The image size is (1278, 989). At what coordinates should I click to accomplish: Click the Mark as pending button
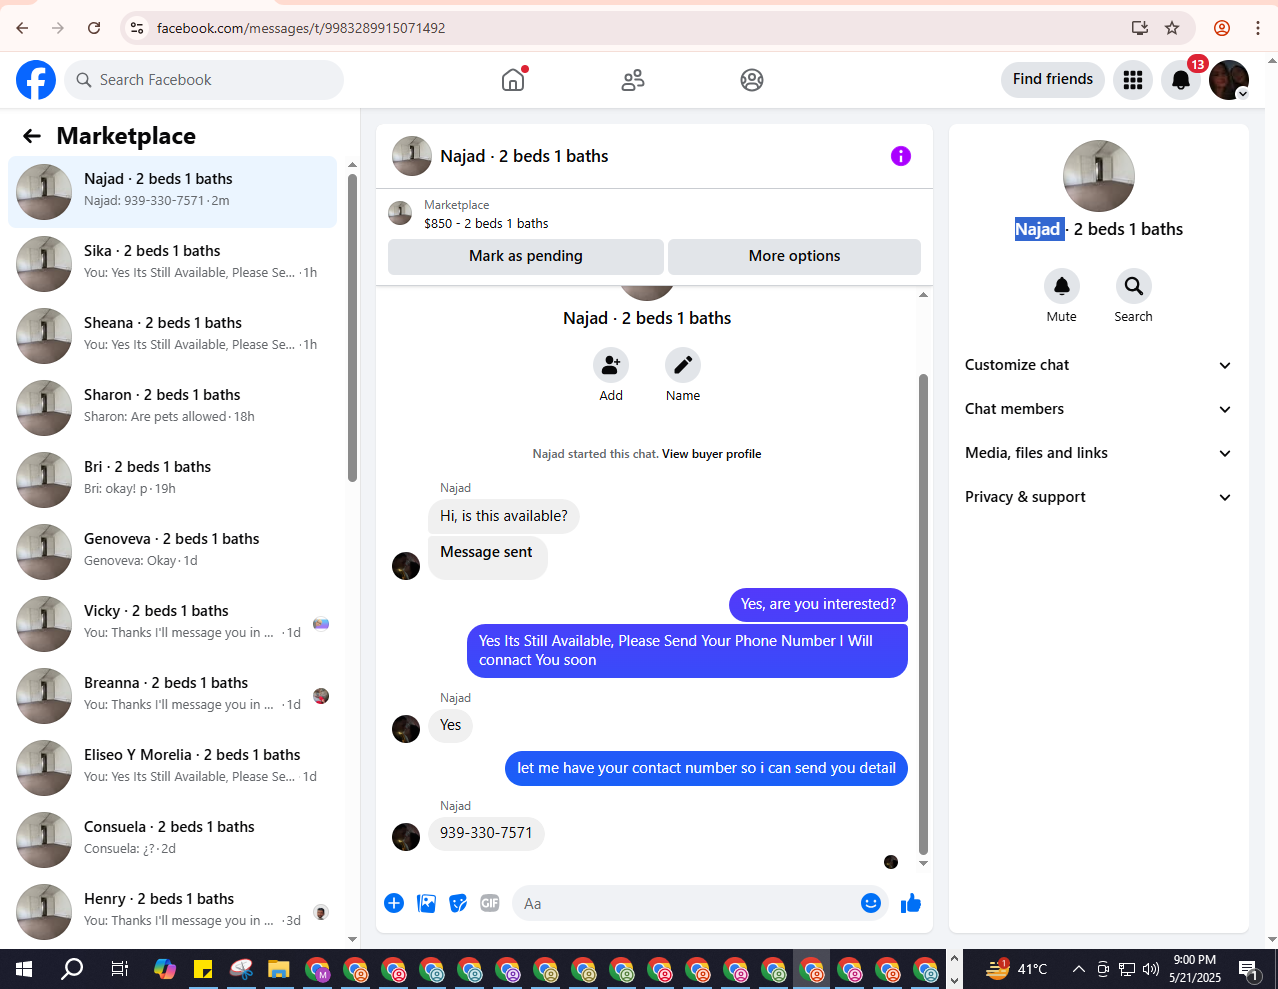526,256
